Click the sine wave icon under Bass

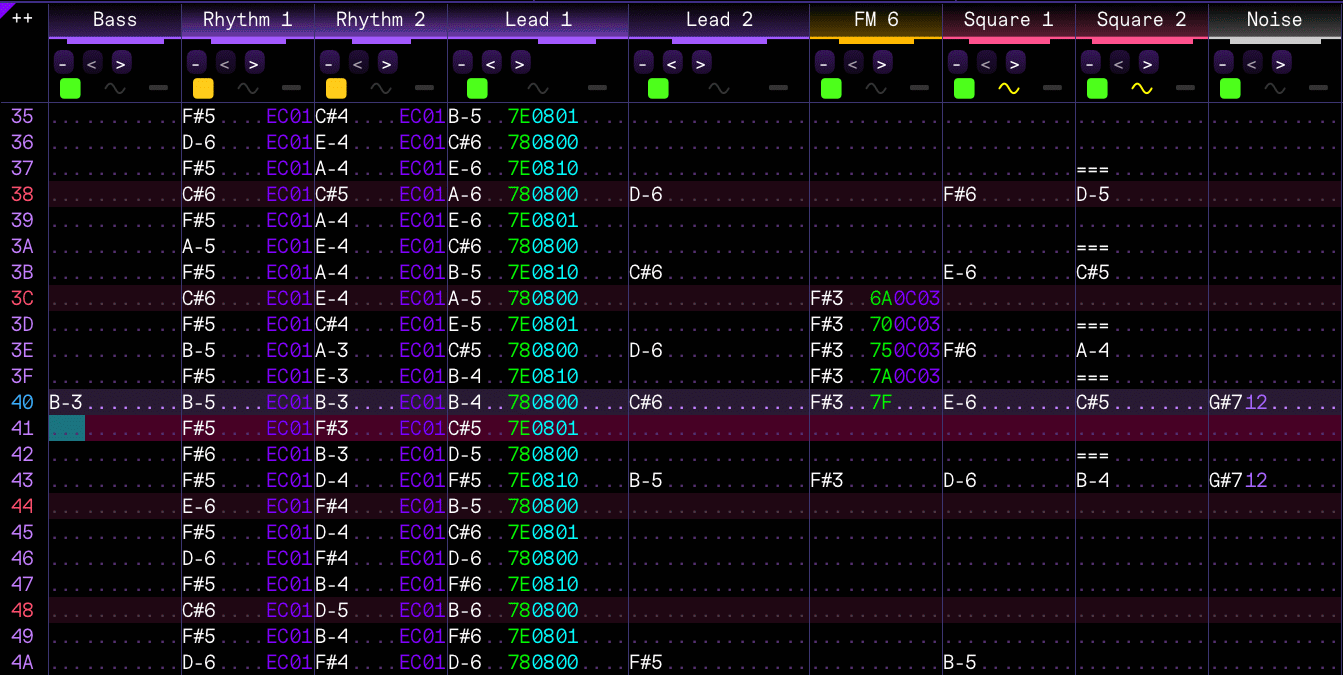[115, 89]
